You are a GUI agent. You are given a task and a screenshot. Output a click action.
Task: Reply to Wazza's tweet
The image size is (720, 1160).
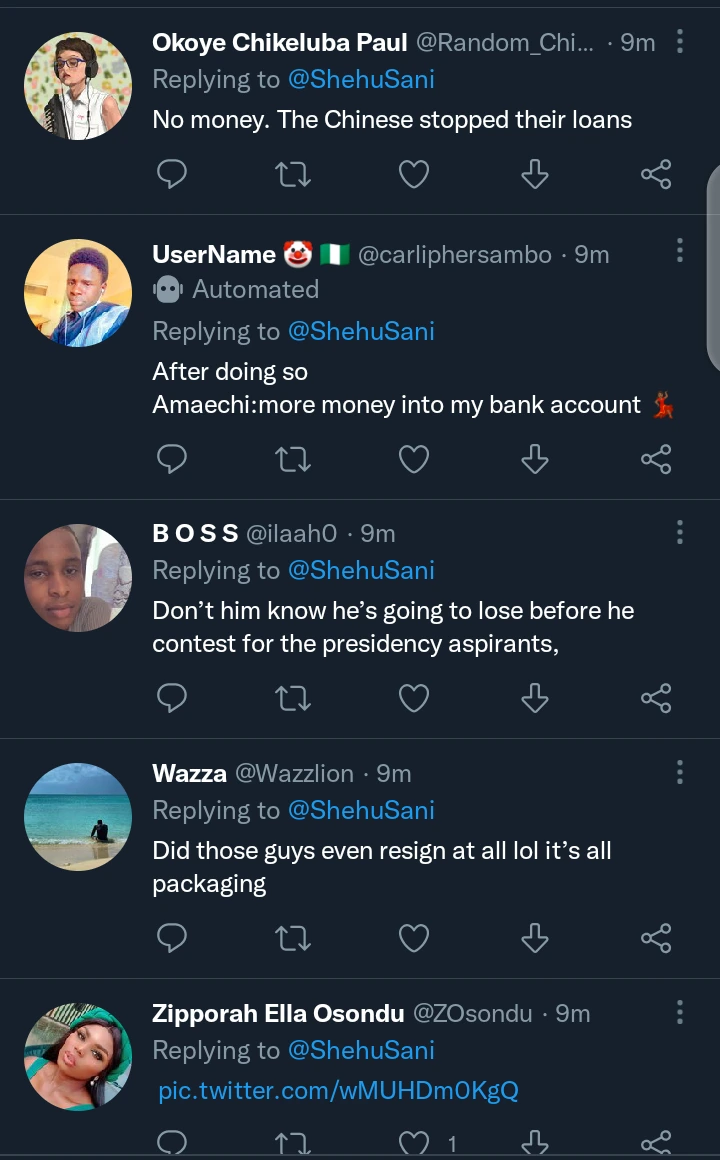(x=173, y=938)
